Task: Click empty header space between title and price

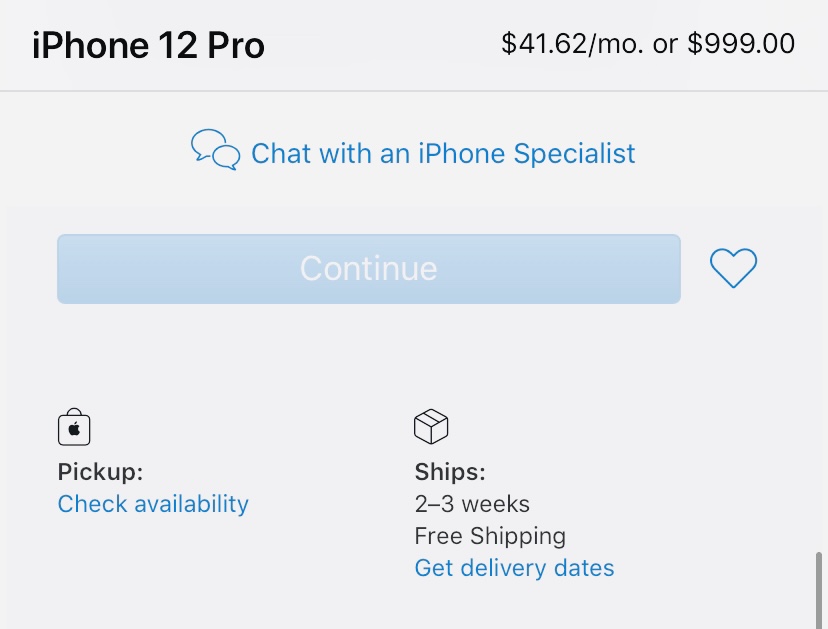Action: tap(380, 45)
